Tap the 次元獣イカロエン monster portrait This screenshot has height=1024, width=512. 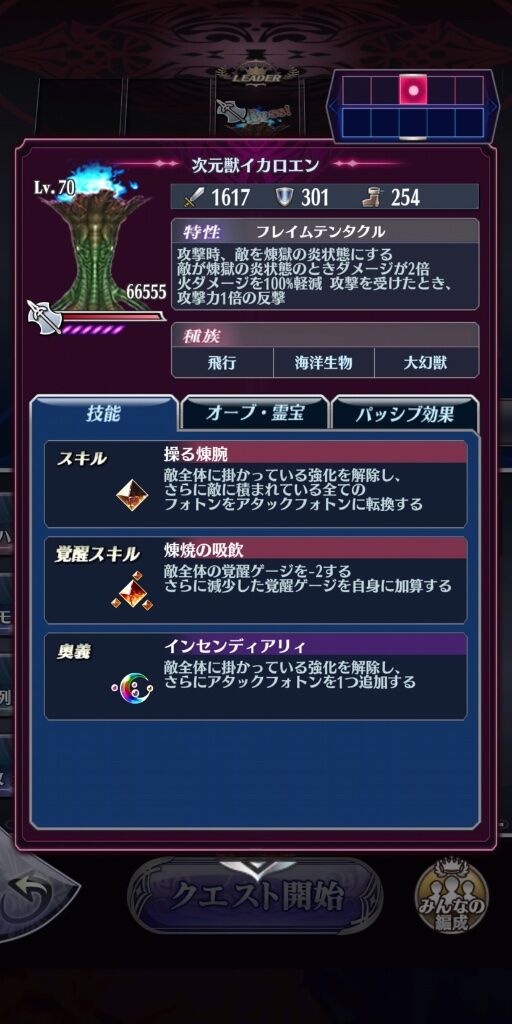tap(98, 238)
